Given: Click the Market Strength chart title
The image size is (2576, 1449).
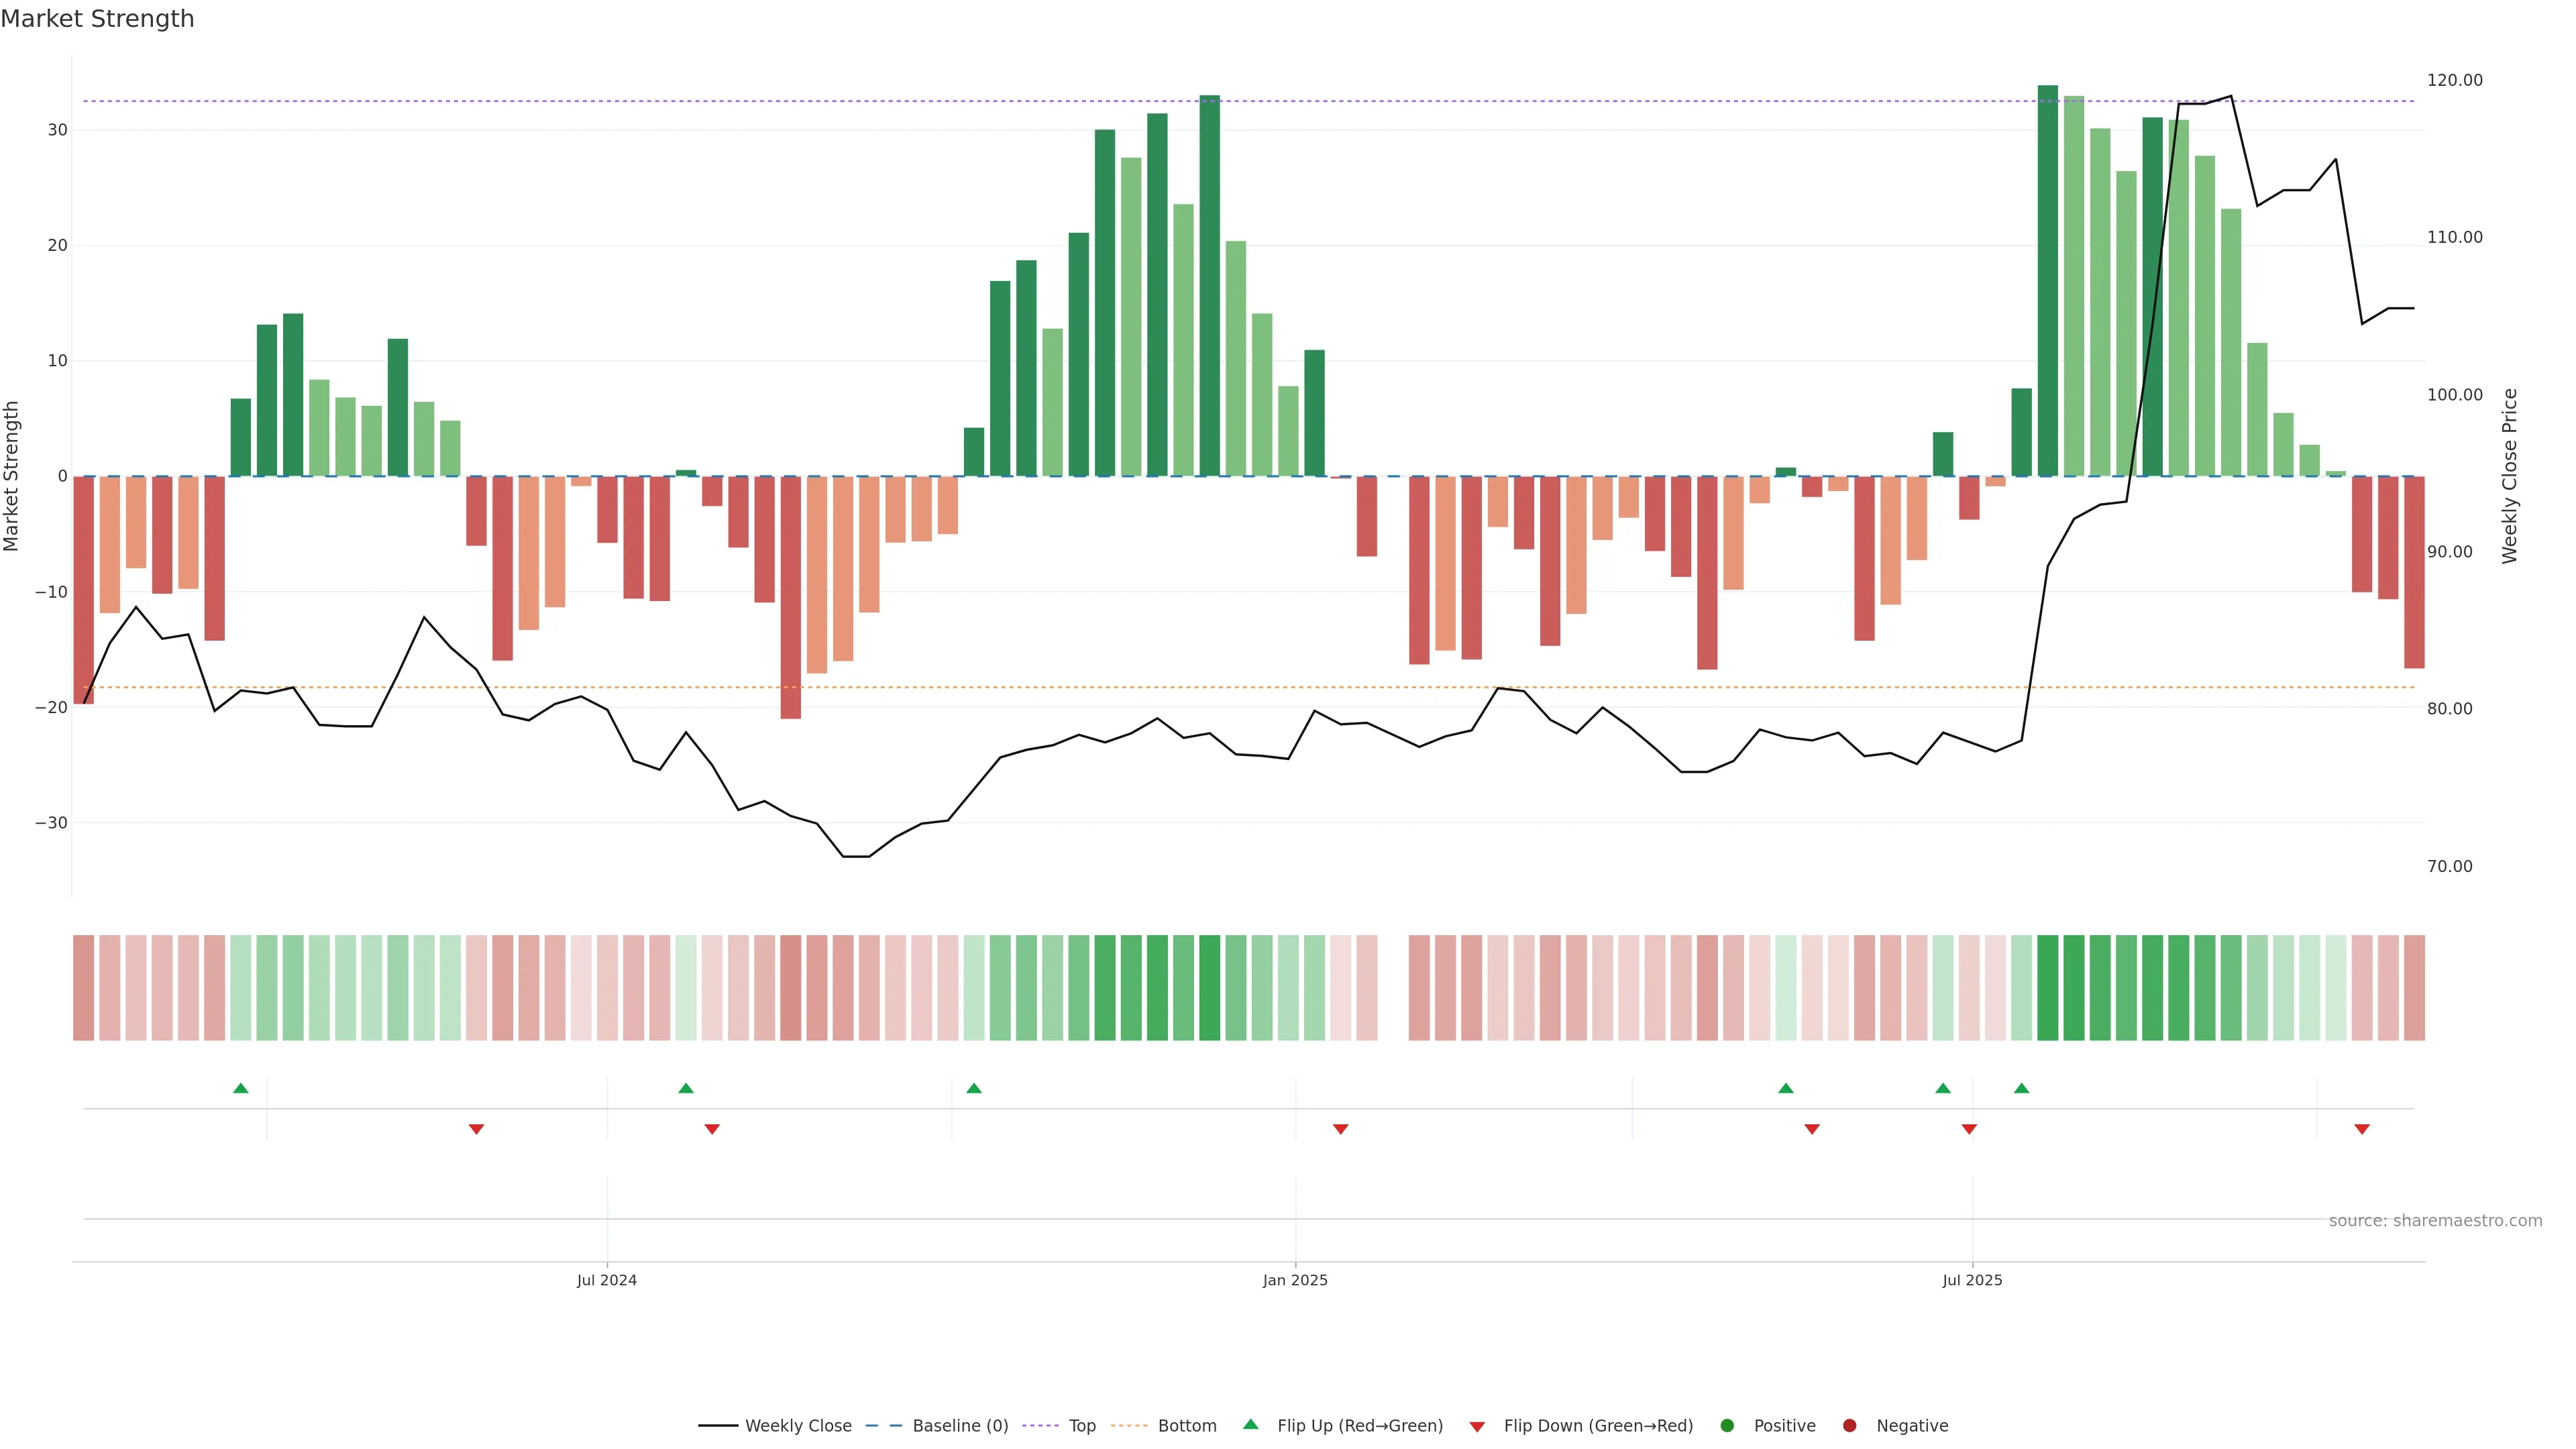Looking at the screenshot, I should 97,19.
